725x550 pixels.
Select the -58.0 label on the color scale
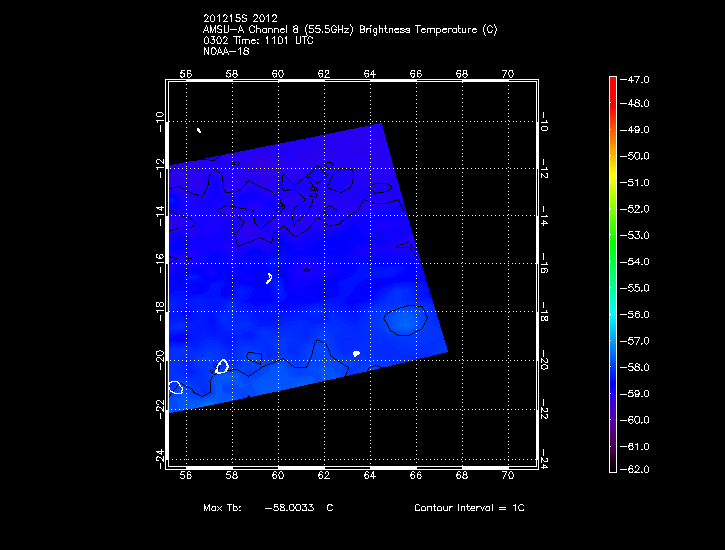coord(638,367)
